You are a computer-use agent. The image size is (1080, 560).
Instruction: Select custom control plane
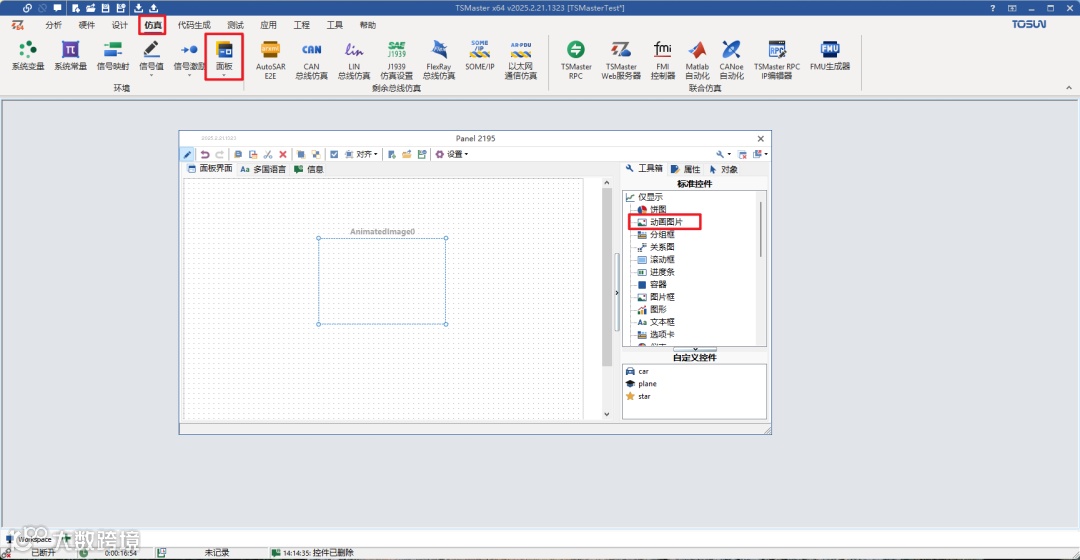click(x=641, y=384)
